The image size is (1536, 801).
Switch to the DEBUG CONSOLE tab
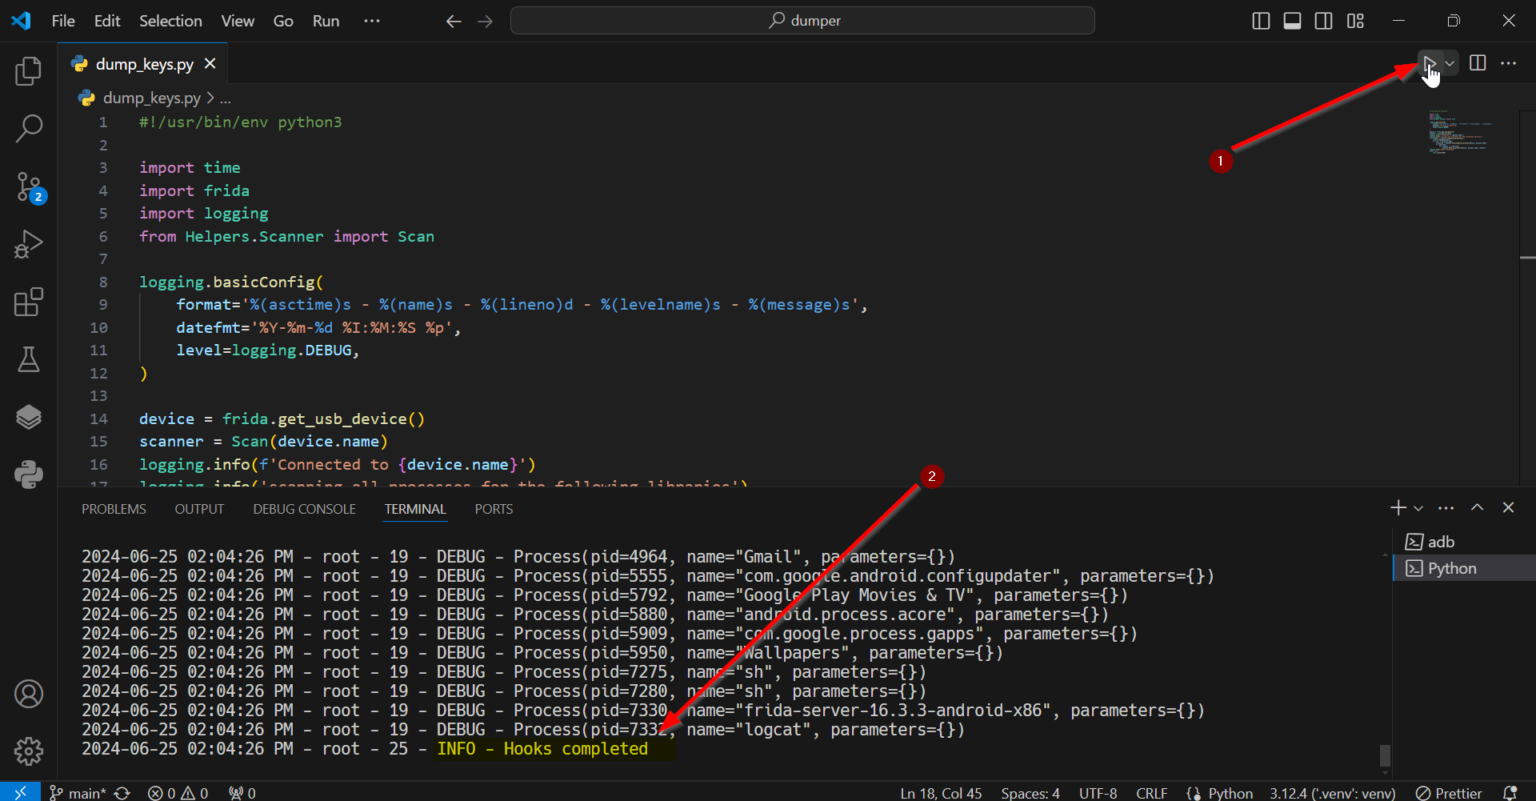304,509
